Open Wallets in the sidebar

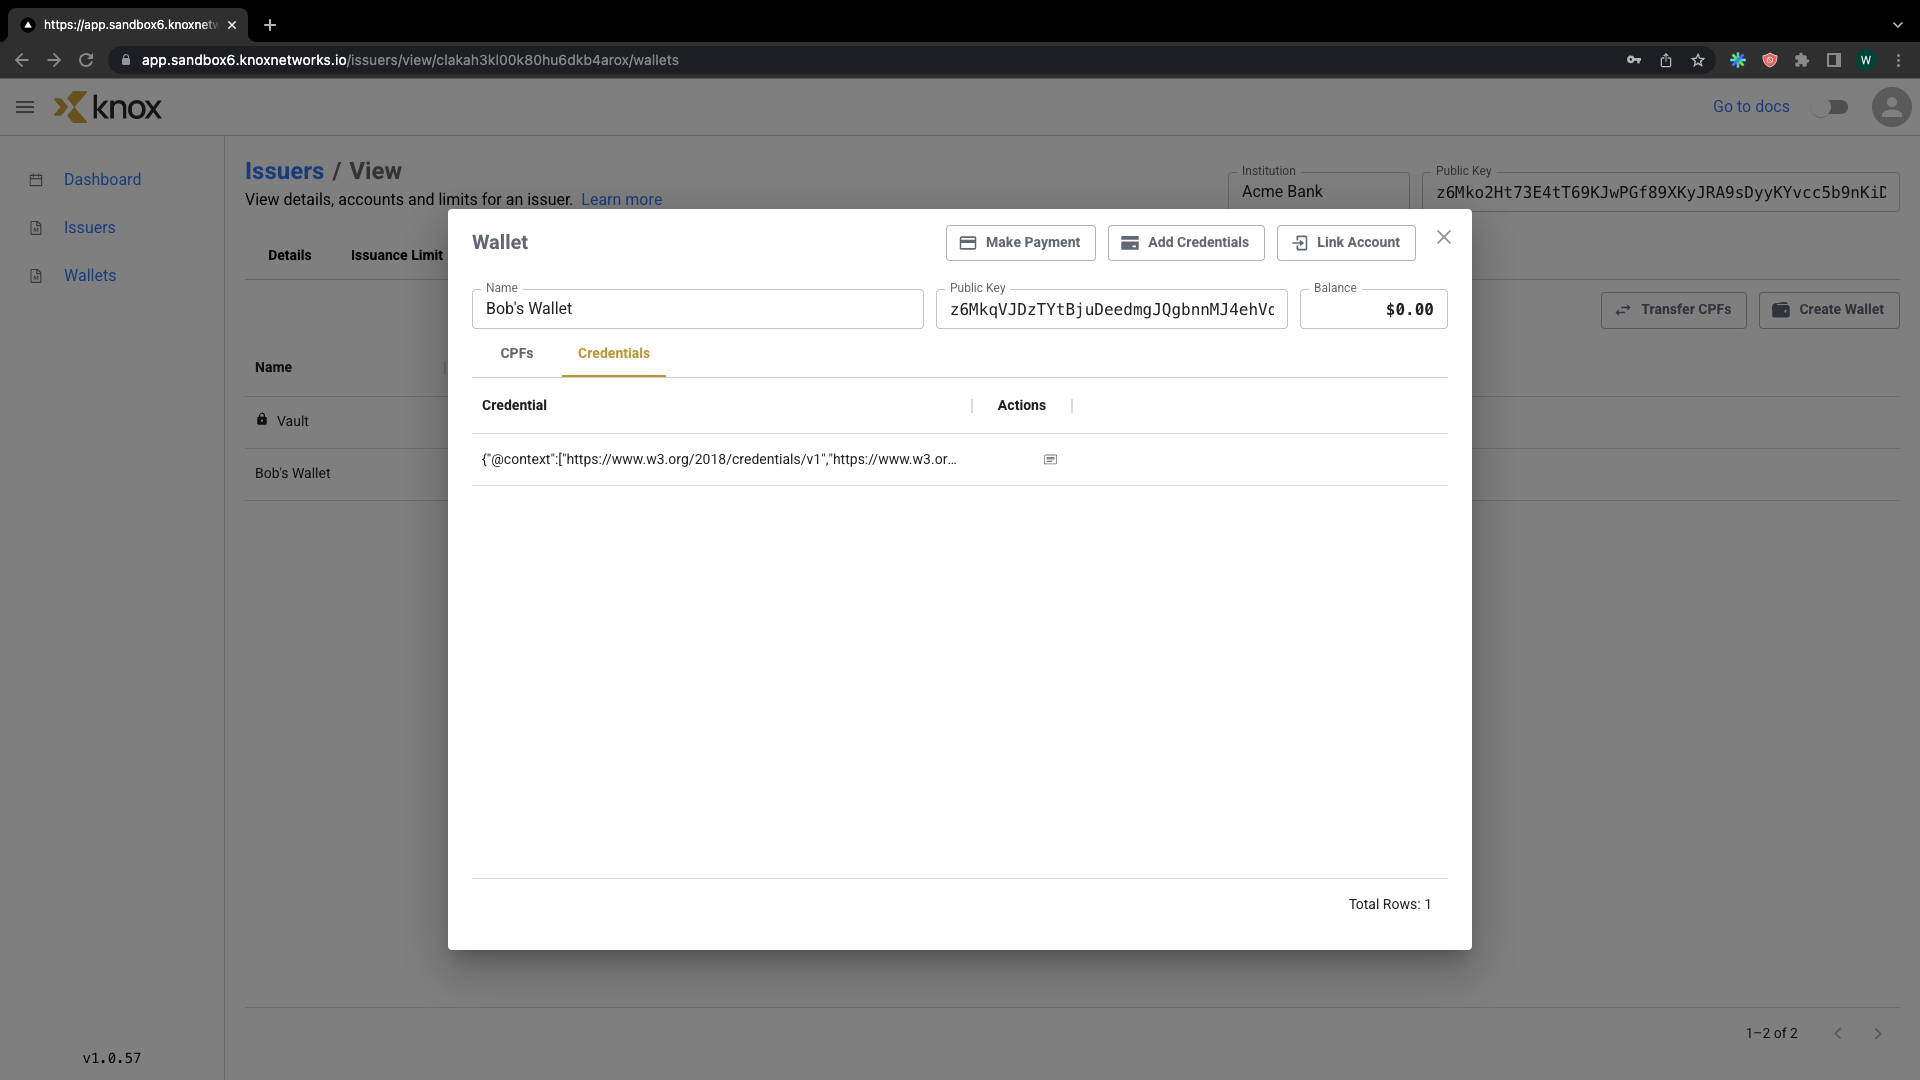tap(90, 276)
